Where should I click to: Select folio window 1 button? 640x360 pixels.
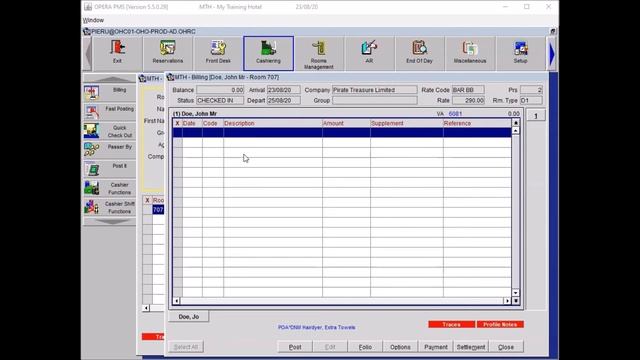click(x=536, y=116)
